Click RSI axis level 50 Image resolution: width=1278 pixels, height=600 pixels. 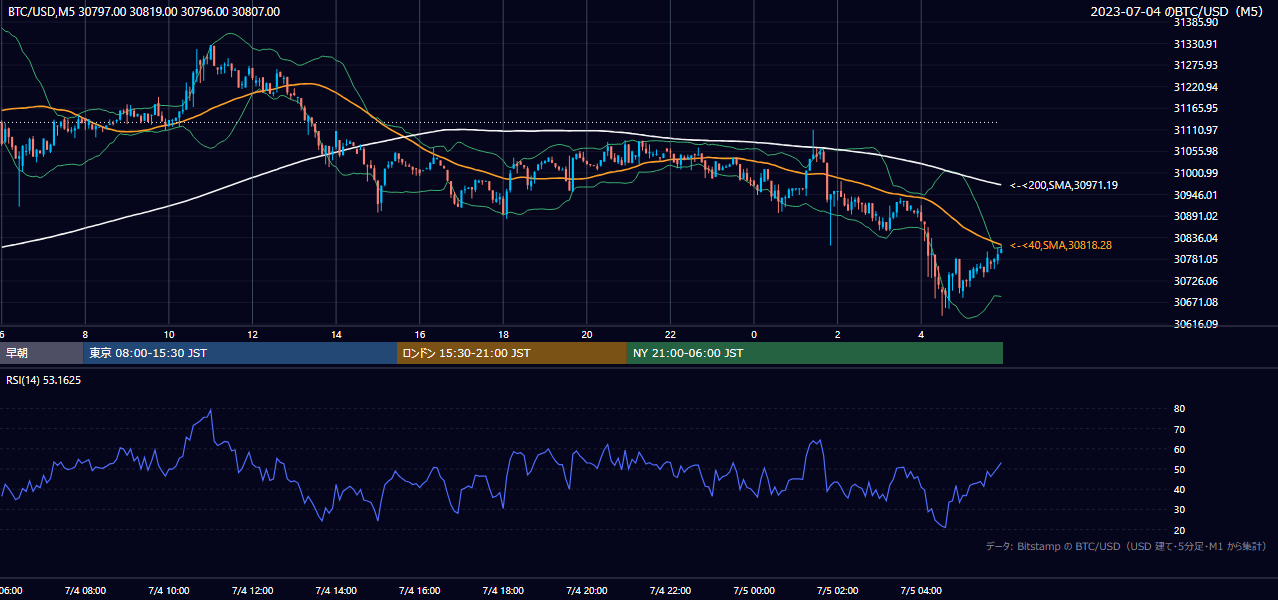click(1179, 470)
